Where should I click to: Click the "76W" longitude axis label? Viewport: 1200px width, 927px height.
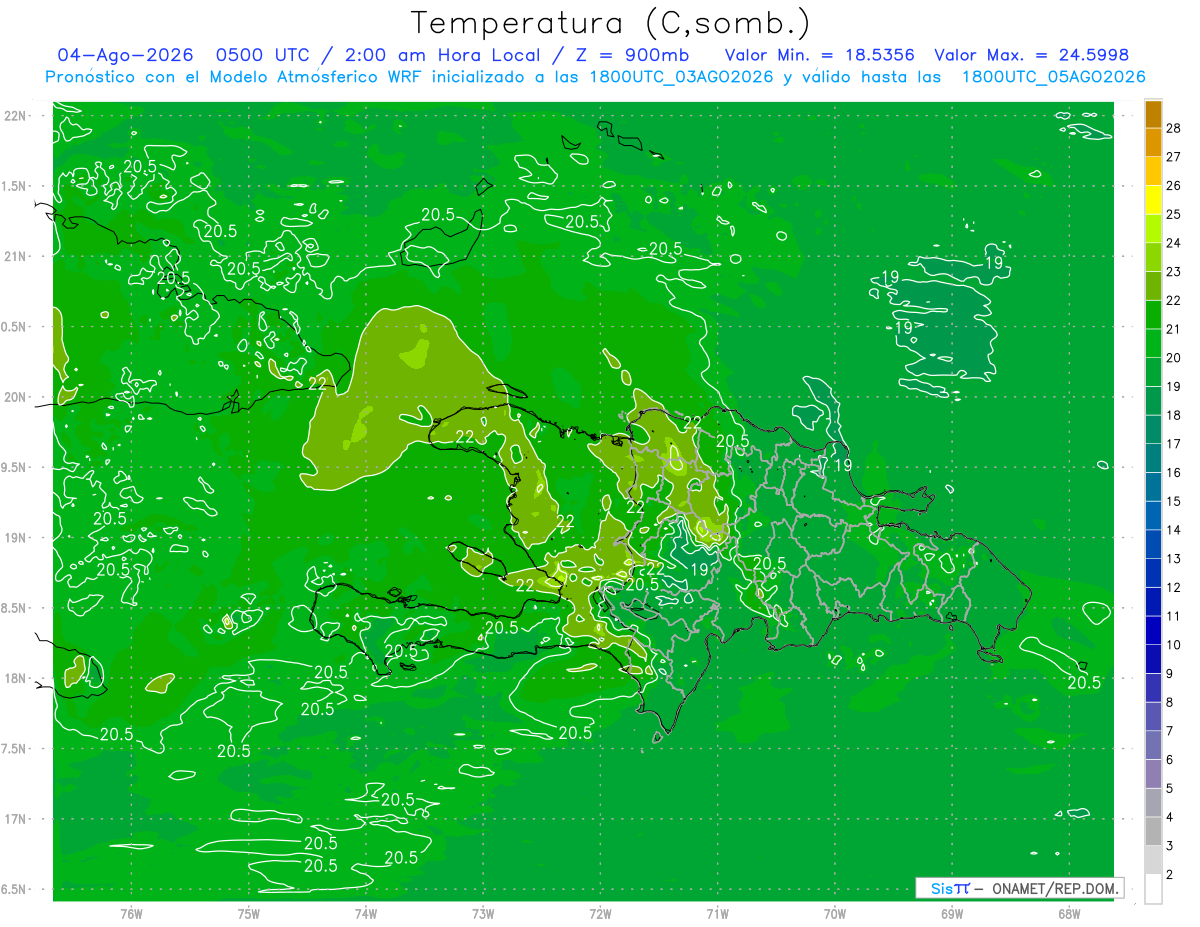(x=130, y=913)
